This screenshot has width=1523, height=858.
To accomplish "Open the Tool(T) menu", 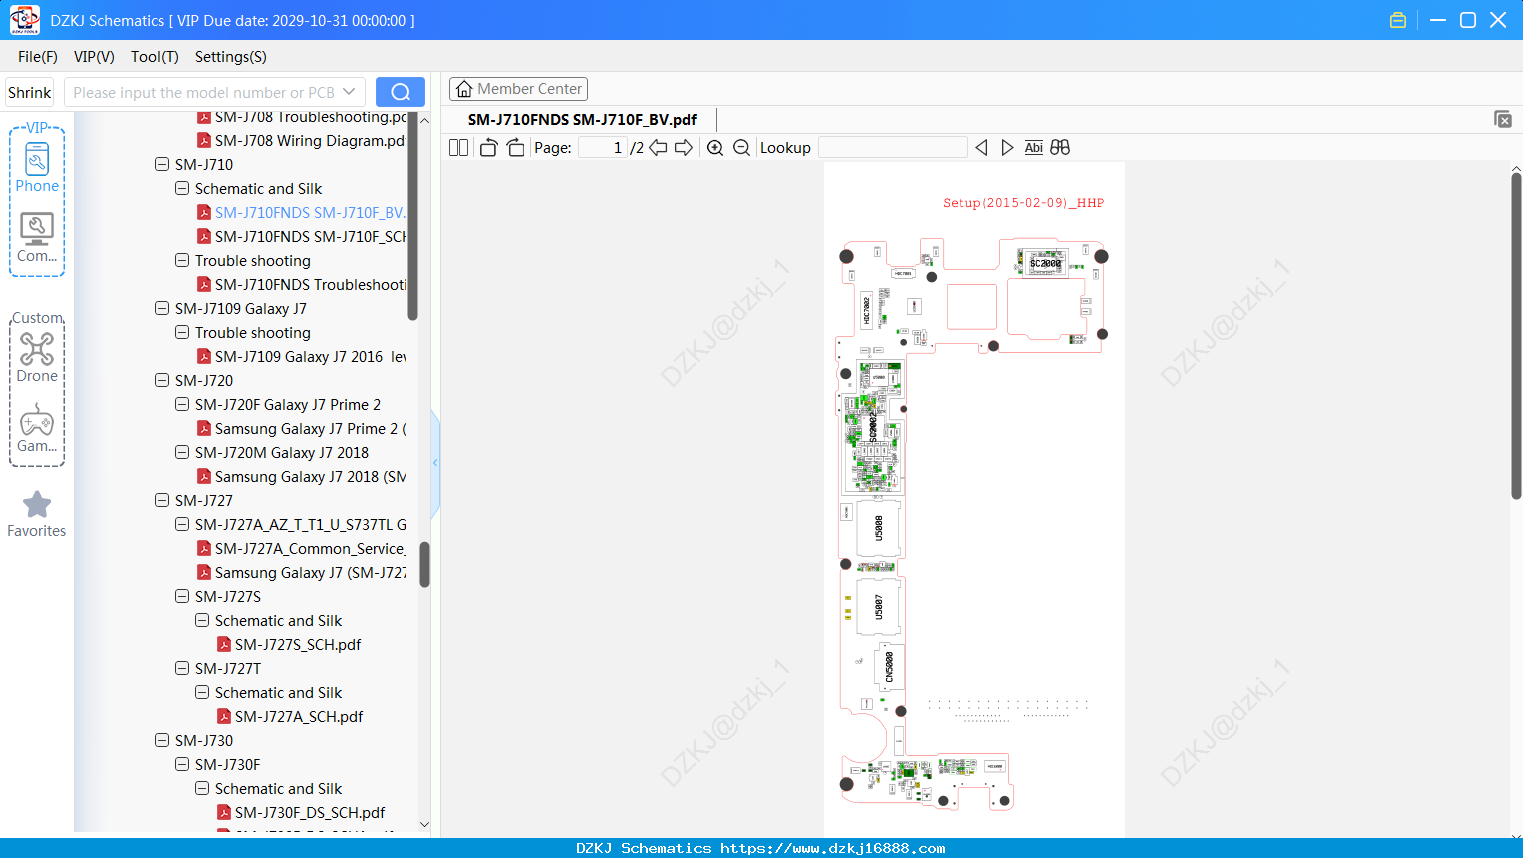I will [x=155, y=57].
